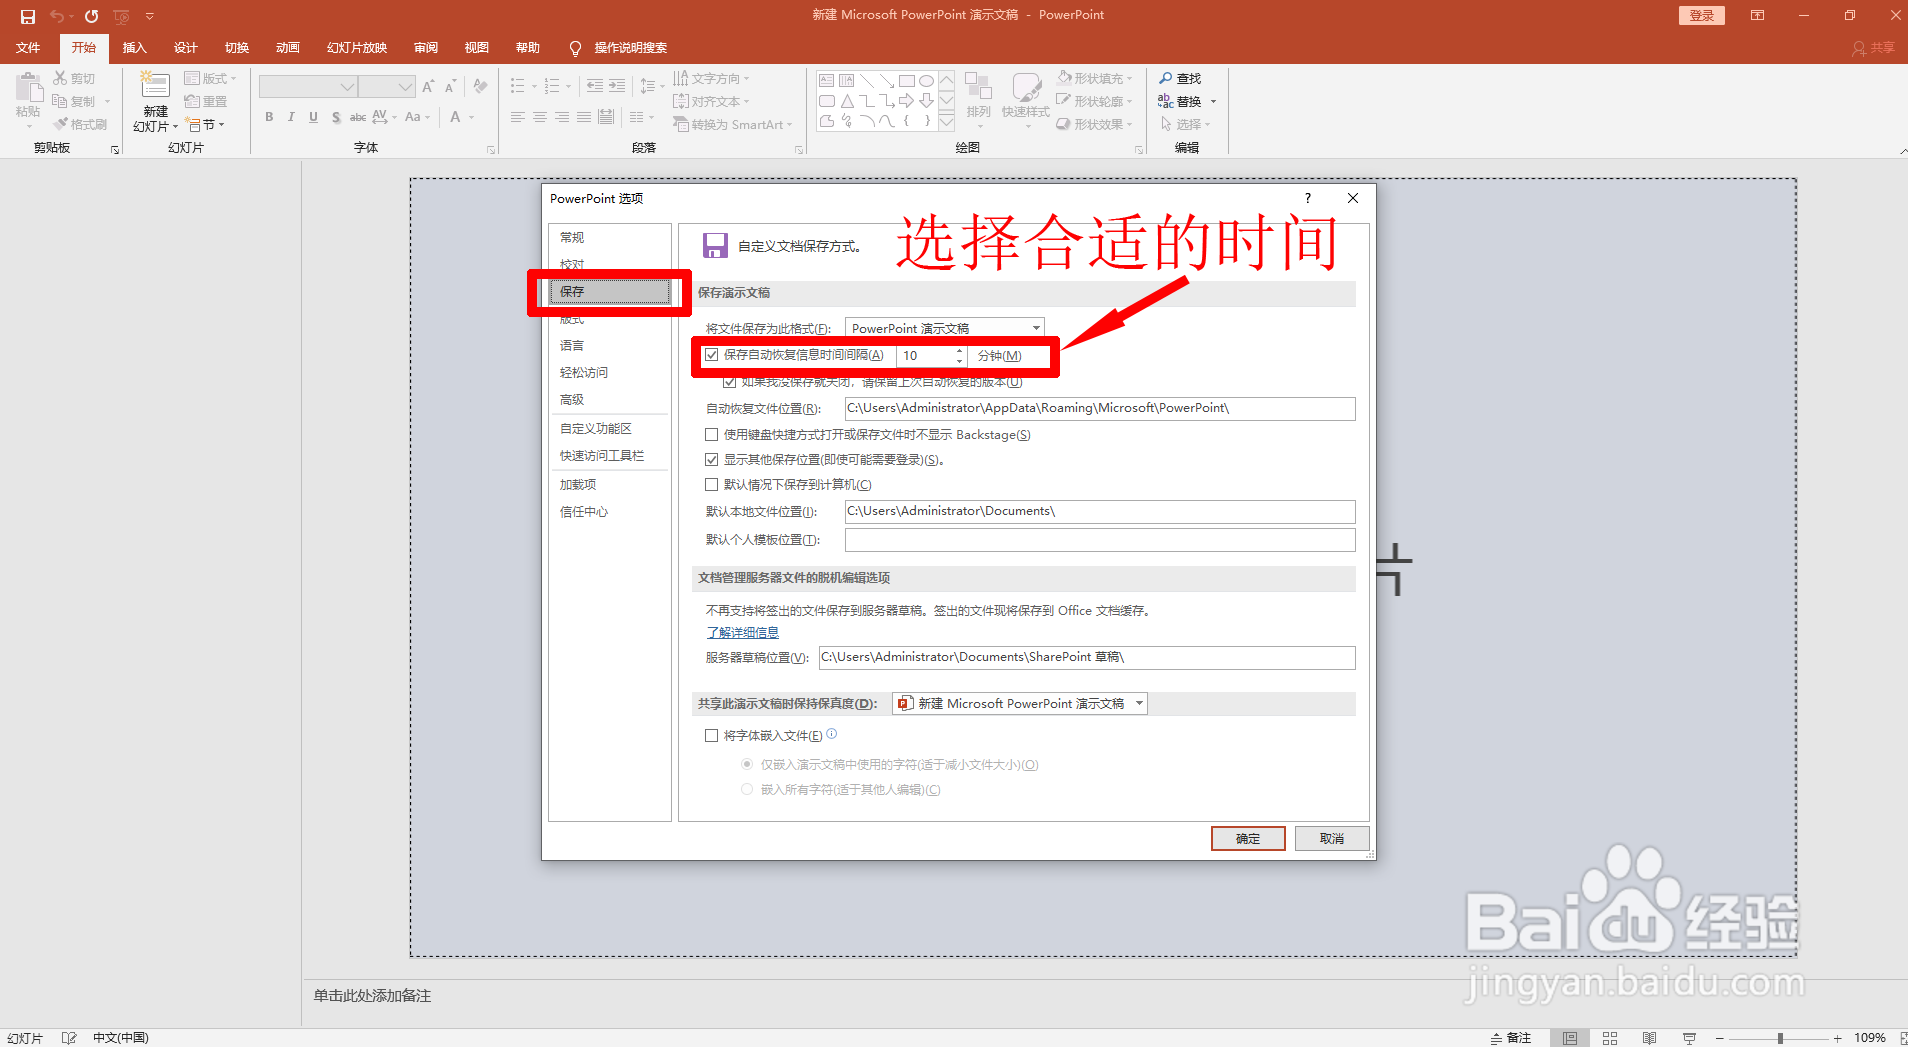Toggle the AutoRecover save interval checkbox
1908x1047 pixels.
[x=712, y=355]
